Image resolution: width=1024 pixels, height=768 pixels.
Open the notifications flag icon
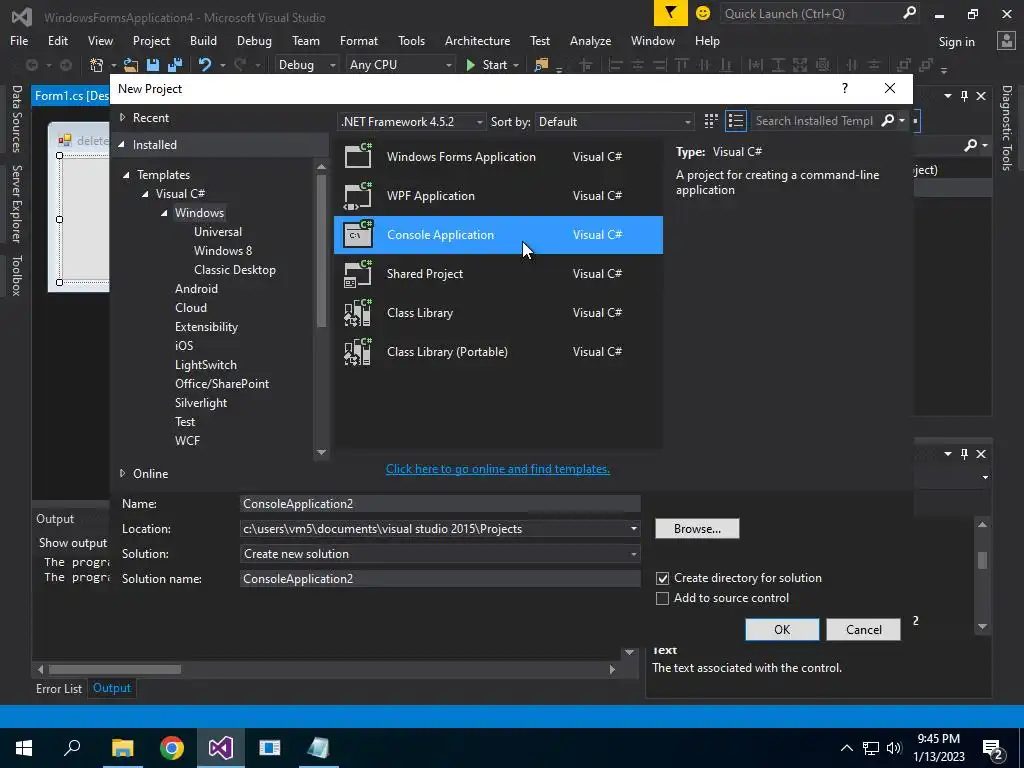click(671, 13)
